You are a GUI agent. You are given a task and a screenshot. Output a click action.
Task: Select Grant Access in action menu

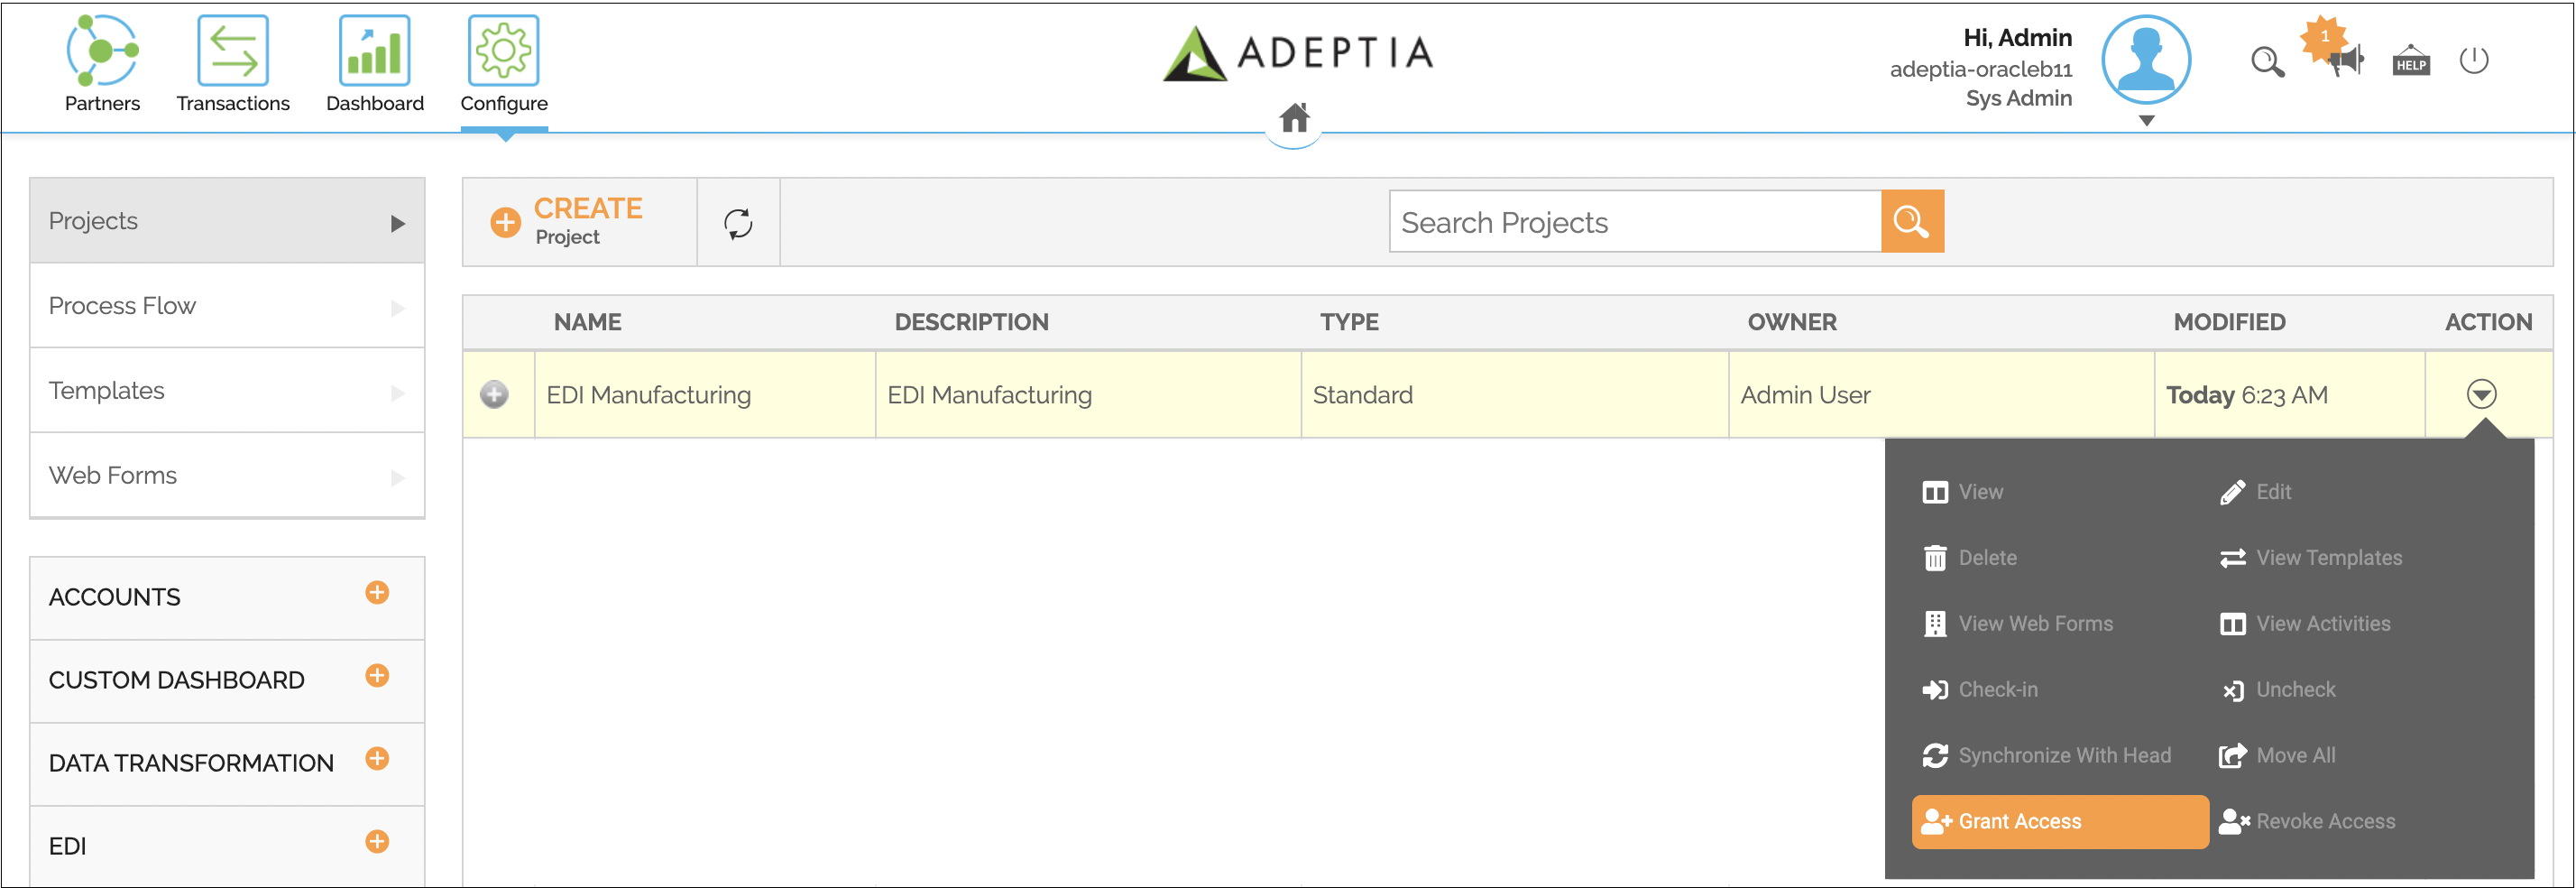click(x=2059, y=821)
